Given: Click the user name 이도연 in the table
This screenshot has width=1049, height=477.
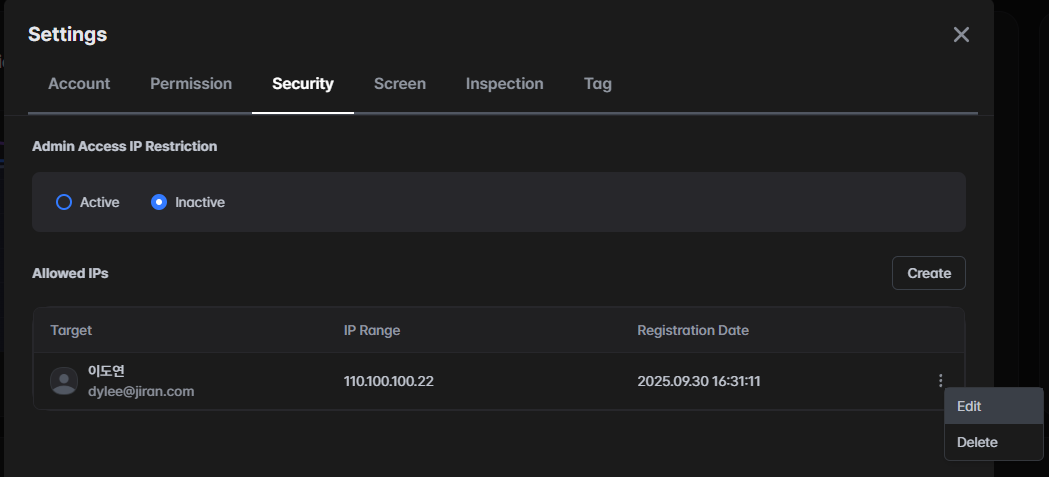Looking at the screenshot, I should click(106, 371).
